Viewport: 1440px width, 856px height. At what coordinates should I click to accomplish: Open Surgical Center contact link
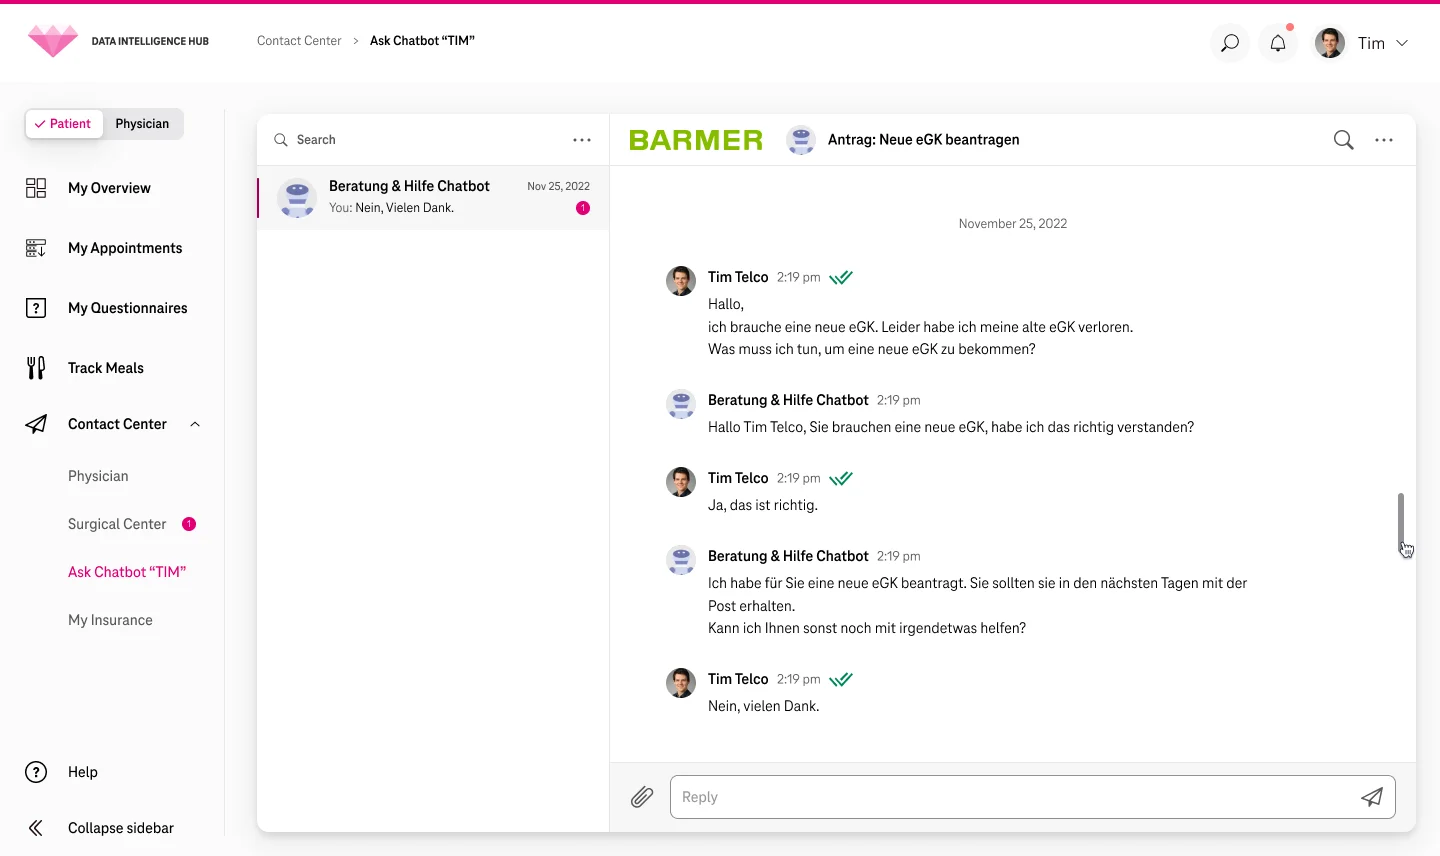[117, 524]
